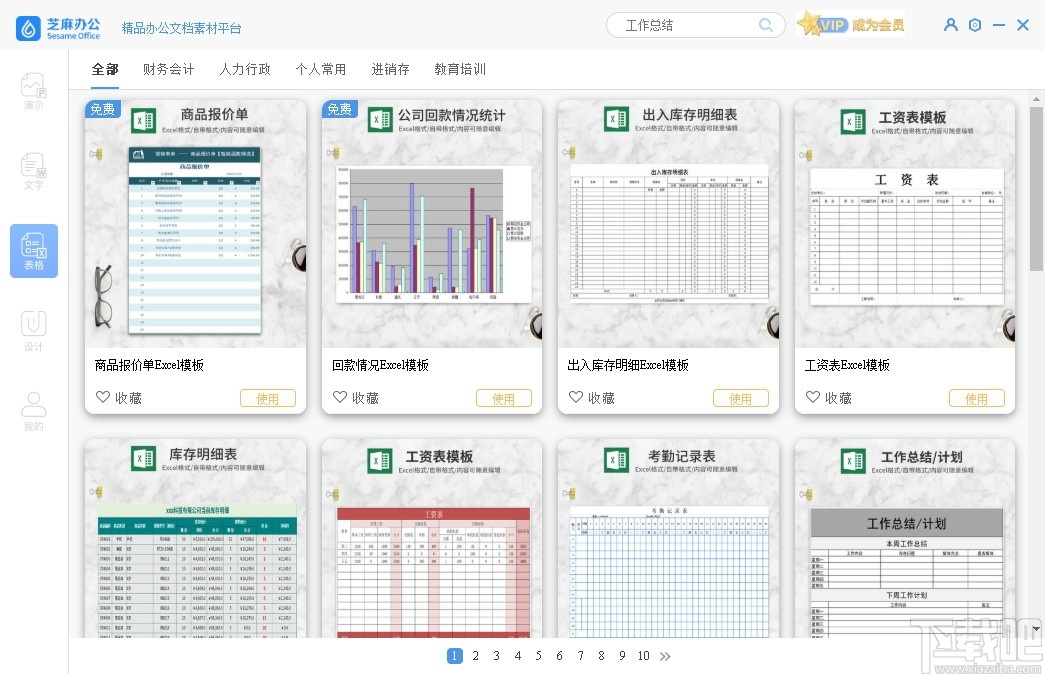Use the 回款情况Excel模板 template

pyautogui.click(x=504, y=398)
